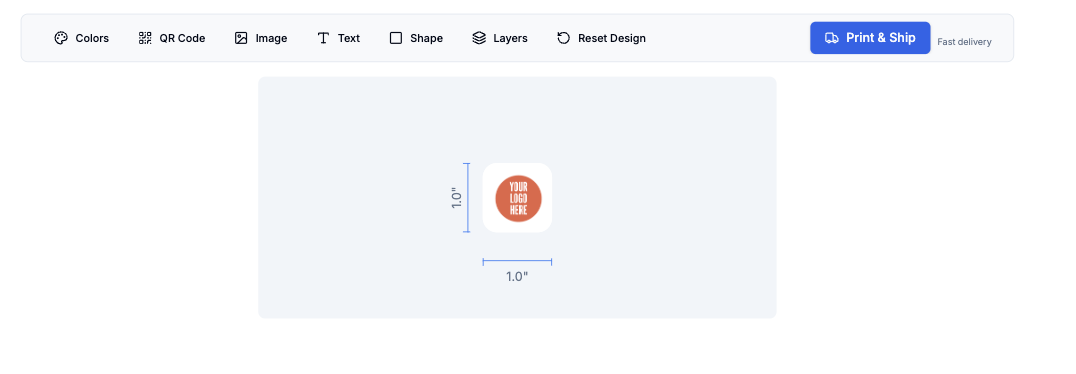The height and width of the screenshot is (374, 1076).
Task: Click the 'Fast delivery' text
Action: point(964,42)
